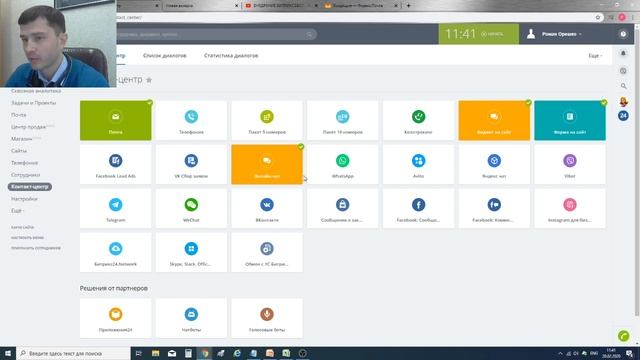640x360 pixels.
Task: Switch to the Статистика диалогов tab
Action: tap(231, 56)
